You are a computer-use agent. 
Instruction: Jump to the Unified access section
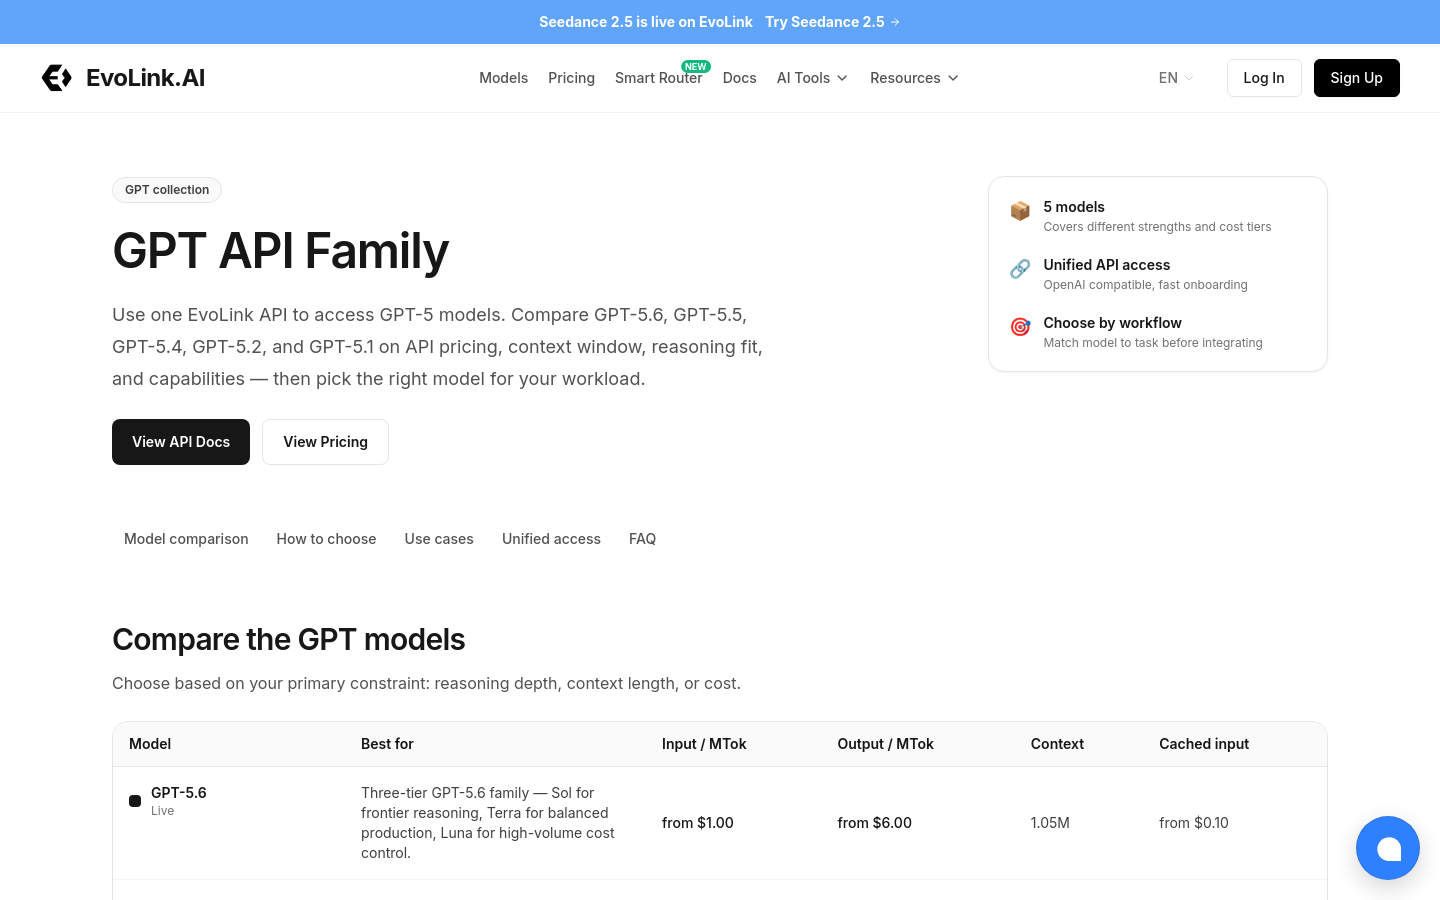tap(551, 539)
